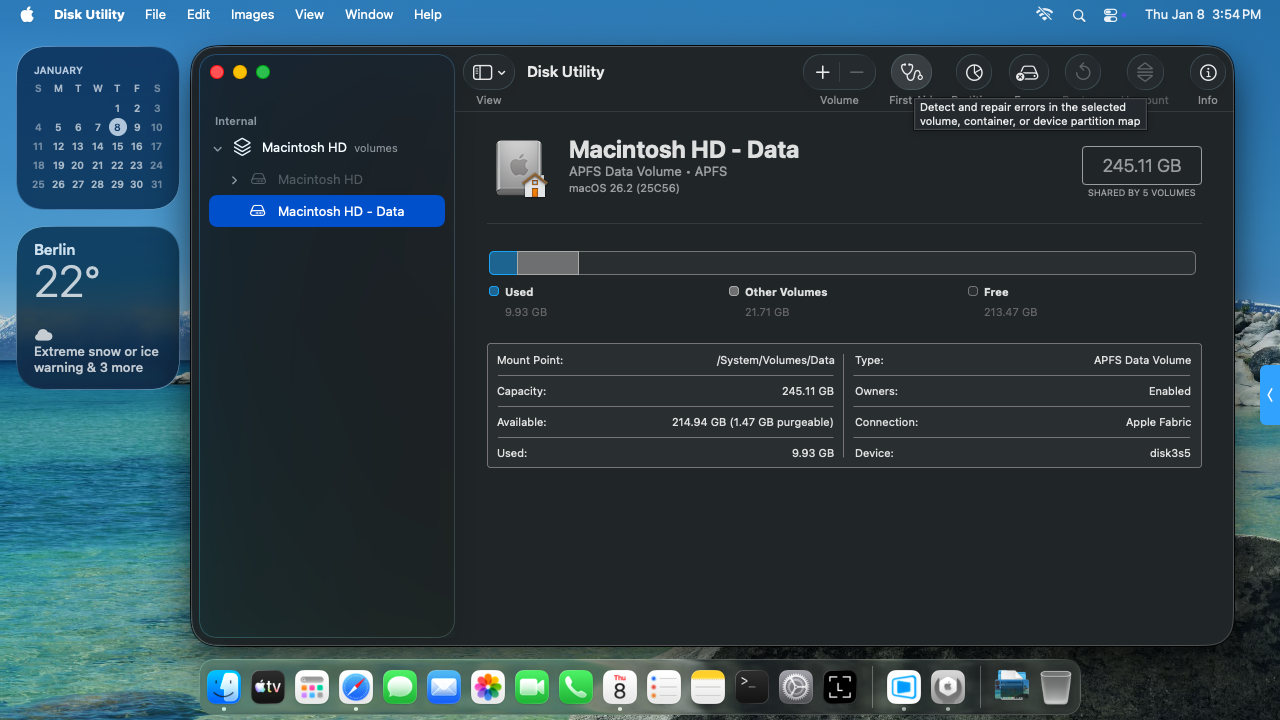Viewport: 1280px width, 720px height.
Task: Click the Erase toolbar icon
Action: click(1027, 72)
